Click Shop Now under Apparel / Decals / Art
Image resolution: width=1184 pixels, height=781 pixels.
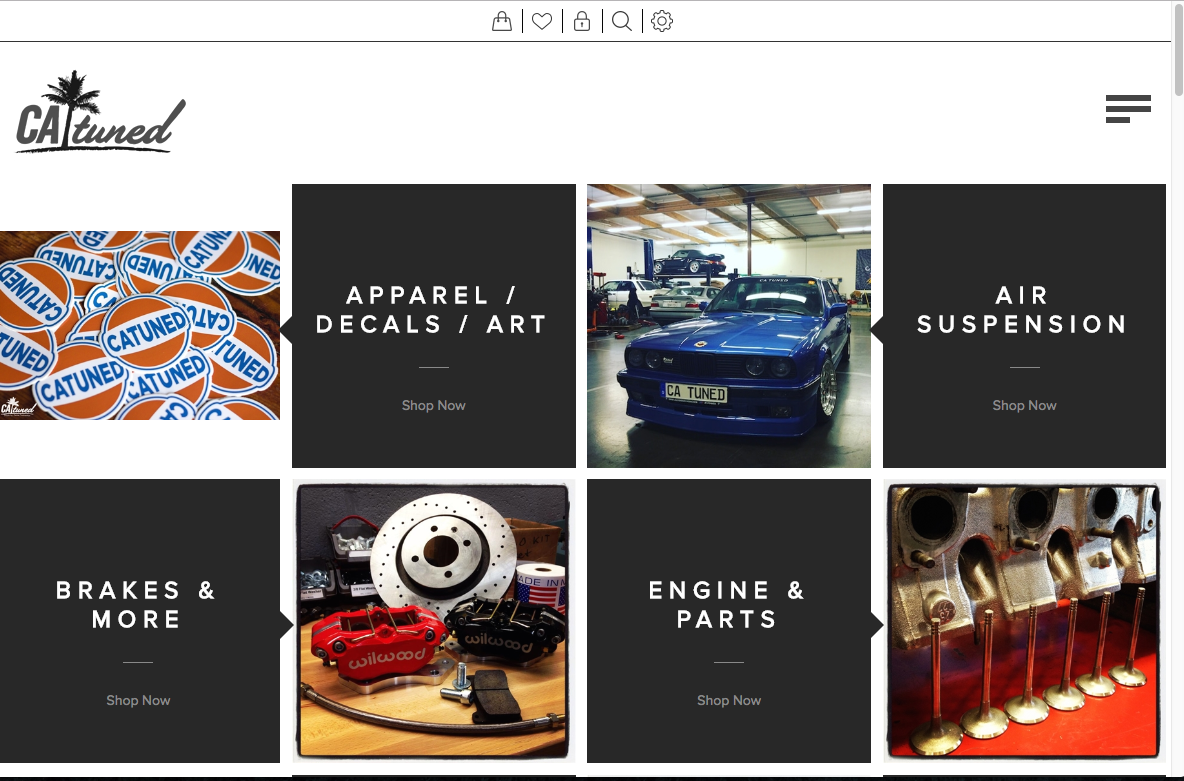tap(433, 406)
